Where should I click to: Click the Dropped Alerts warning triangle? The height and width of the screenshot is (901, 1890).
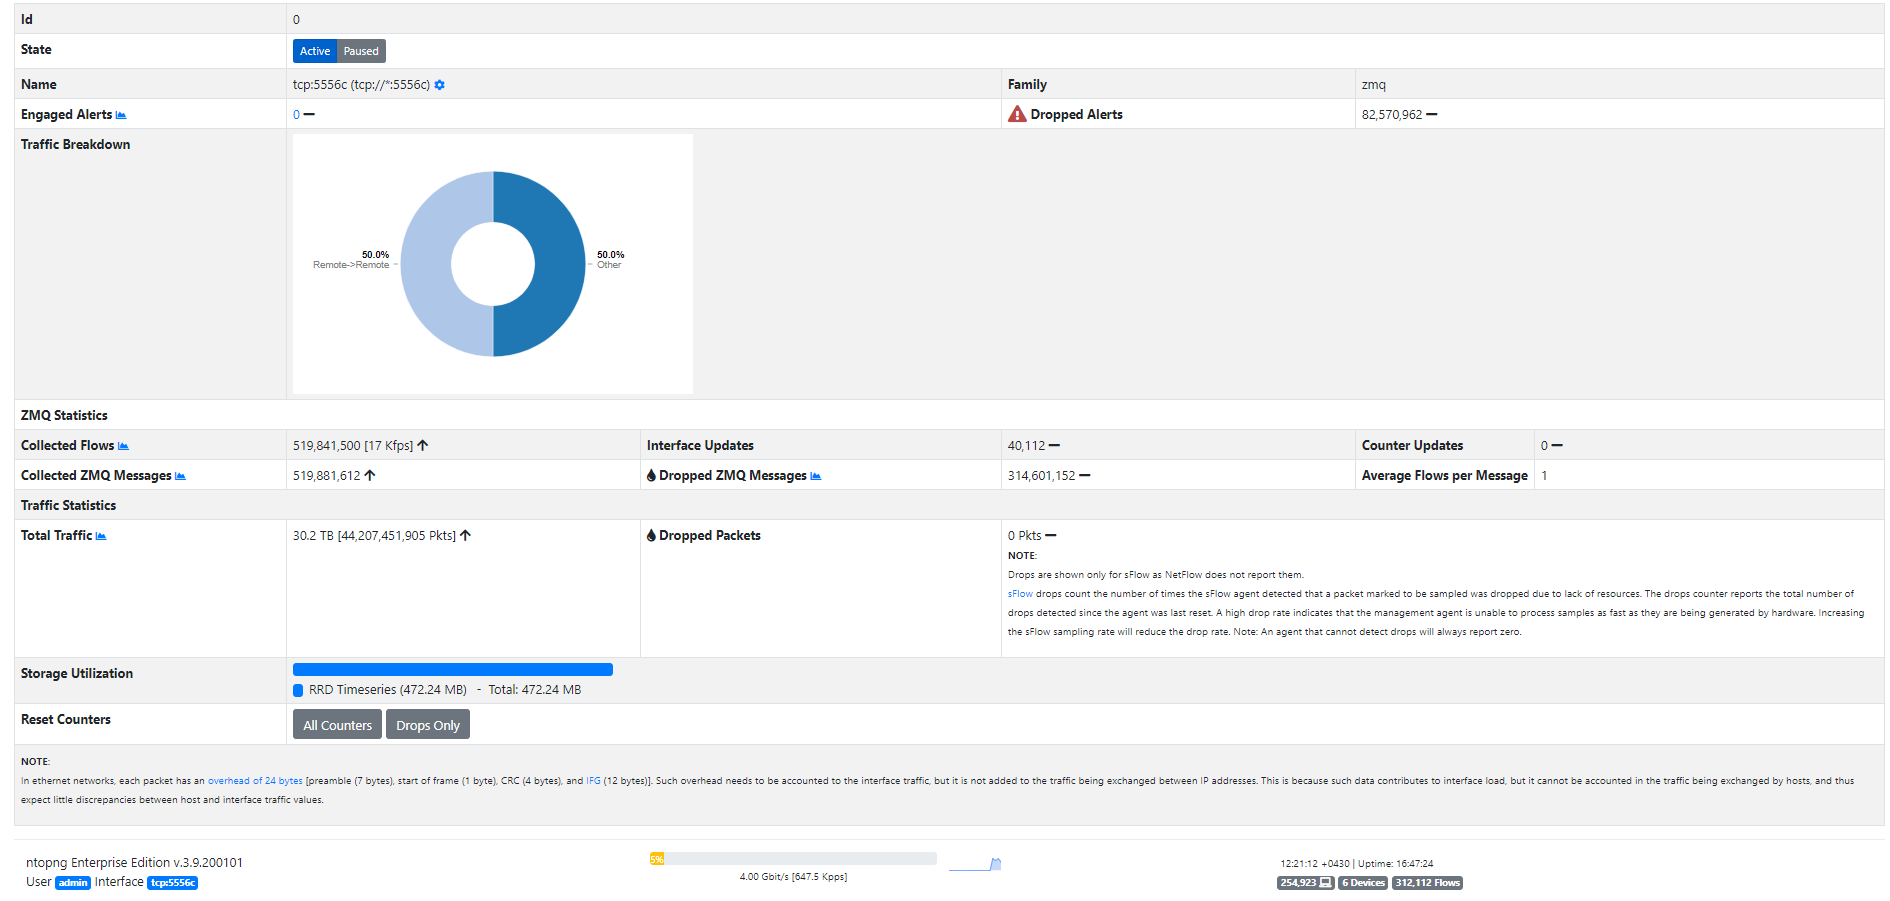[1017, 114]
